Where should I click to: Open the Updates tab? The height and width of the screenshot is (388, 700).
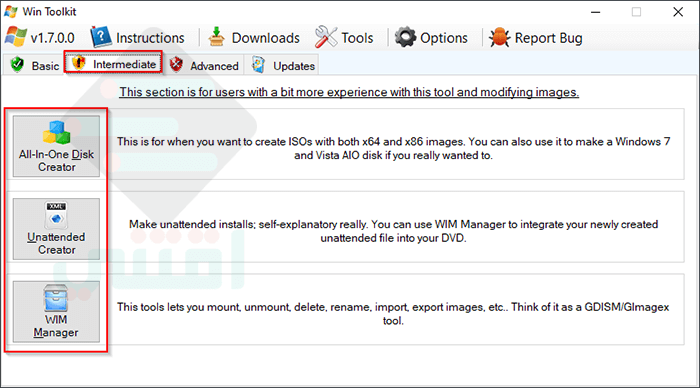point(283,65)
